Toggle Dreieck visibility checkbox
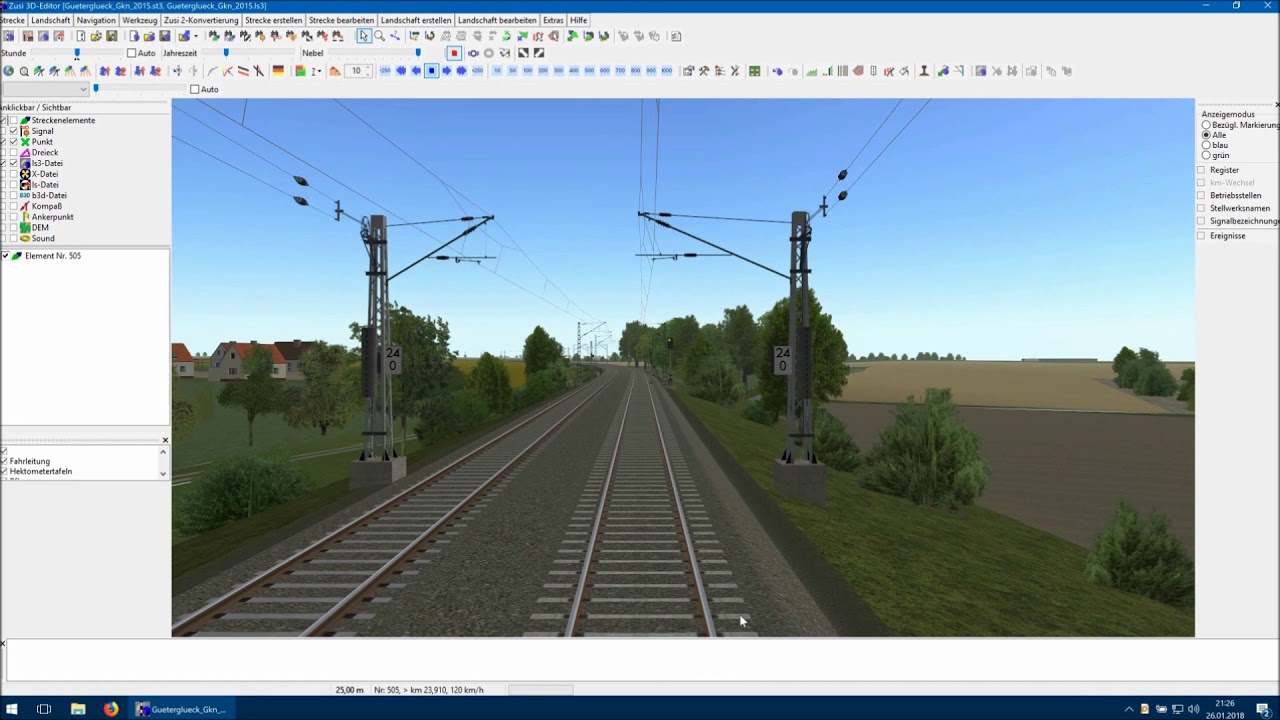The height and width of the screenshot is (720, 1280). point(13,153)
